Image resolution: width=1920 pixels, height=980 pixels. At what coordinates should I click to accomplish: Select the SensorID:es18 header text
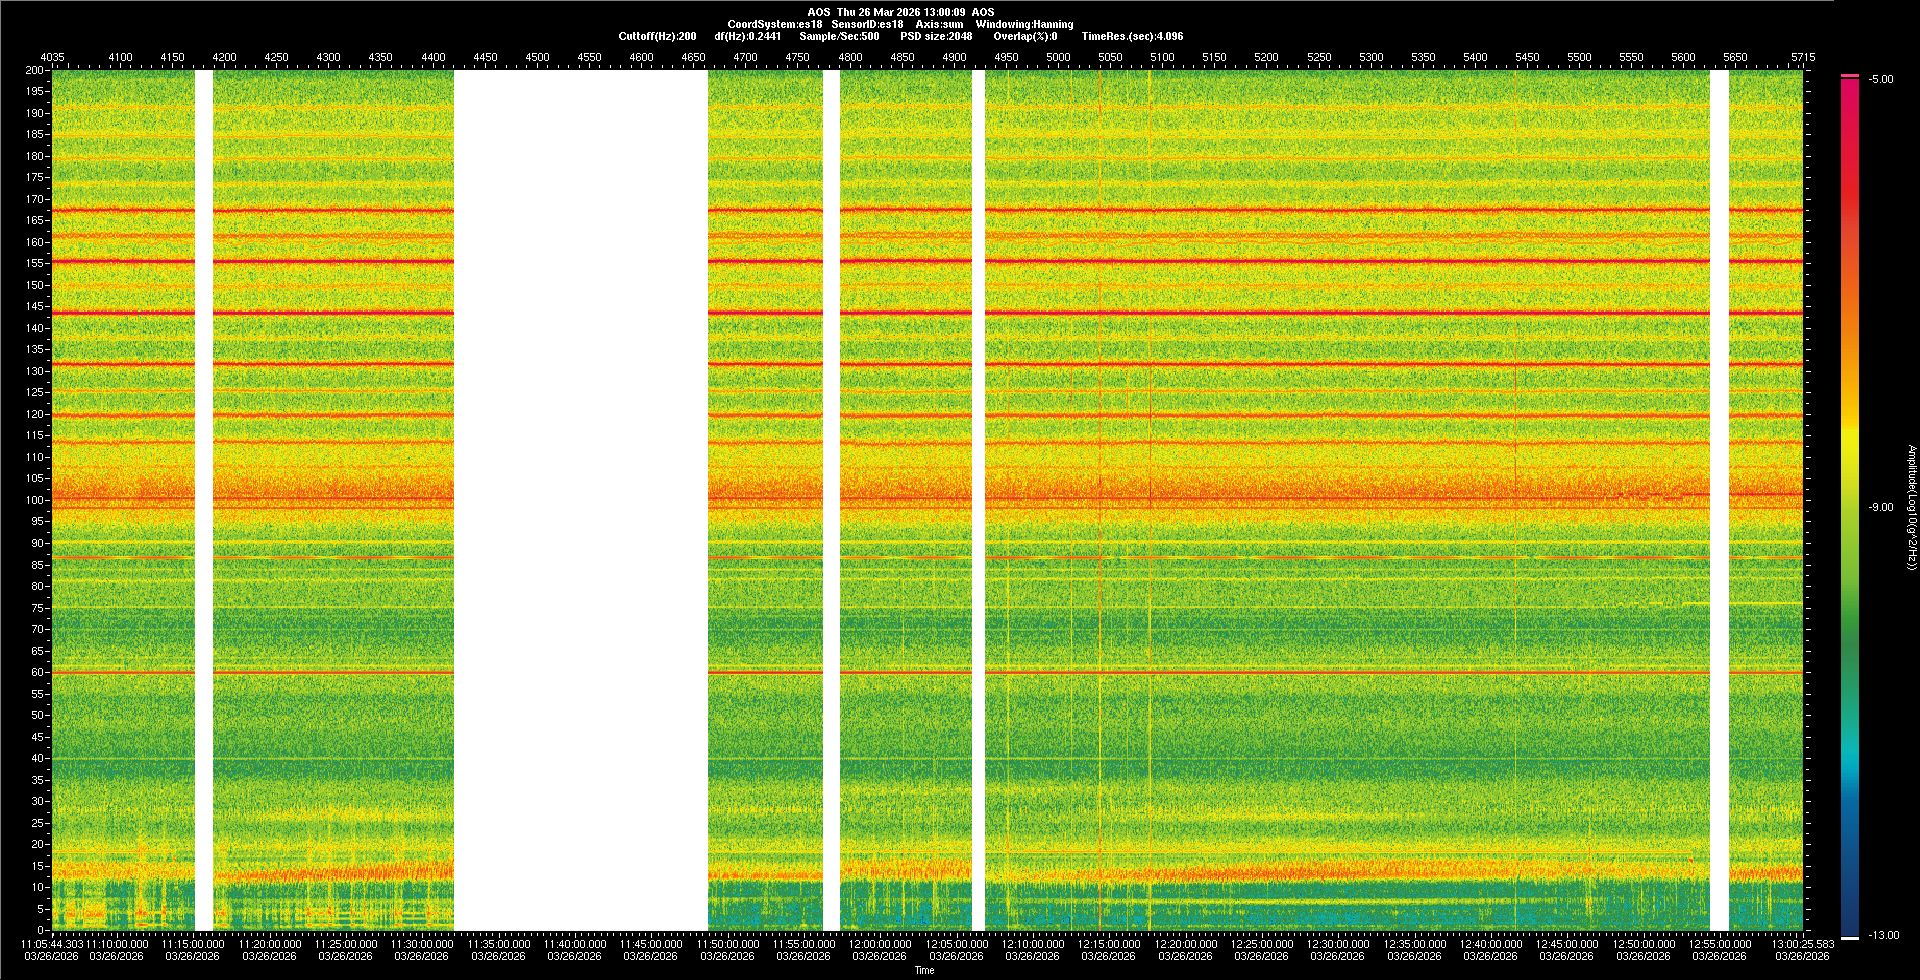click(x=867, y=24)
